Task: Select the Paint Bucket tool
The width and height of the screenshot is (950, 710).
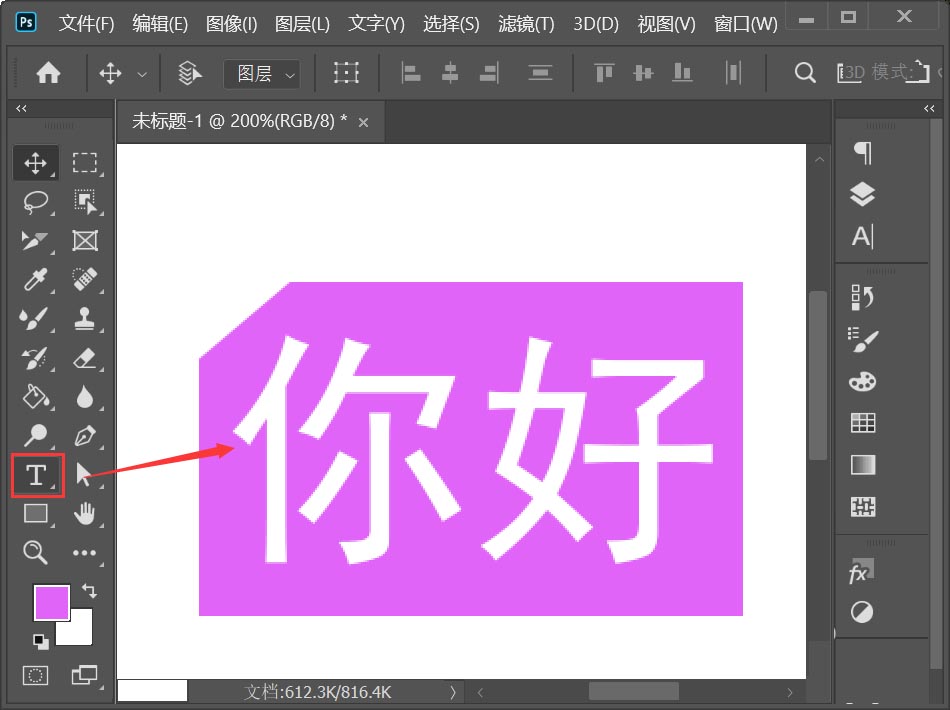Action: click(36, 397)
